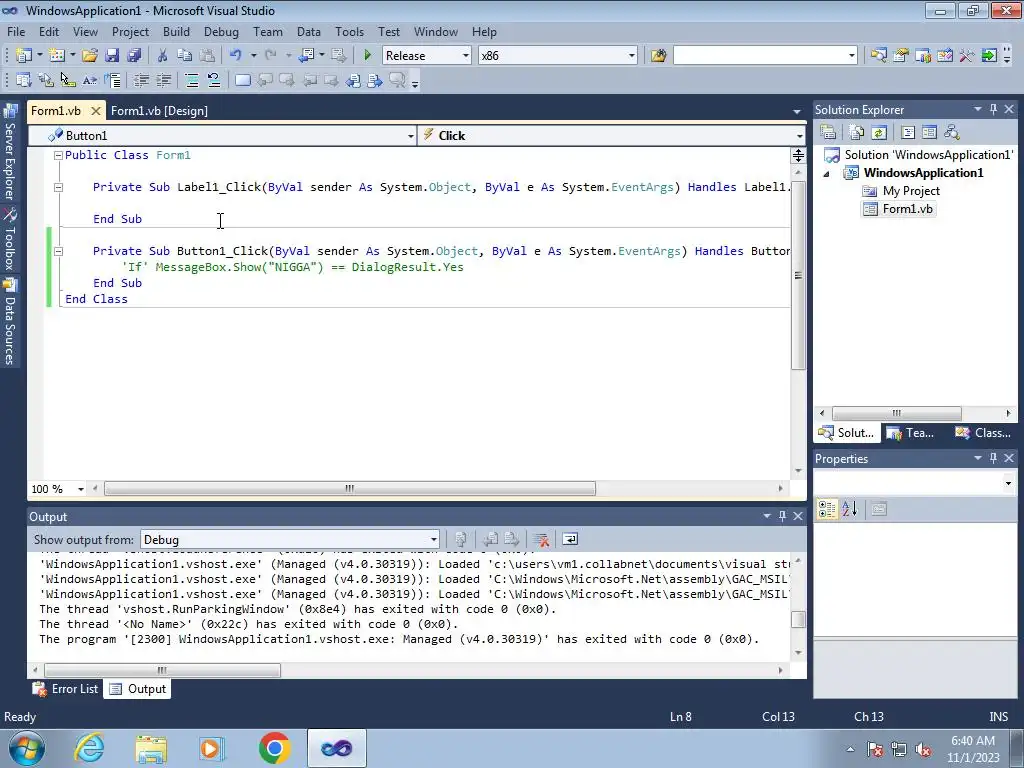
Task: Open the Class View tab
Action: [983, 433]
